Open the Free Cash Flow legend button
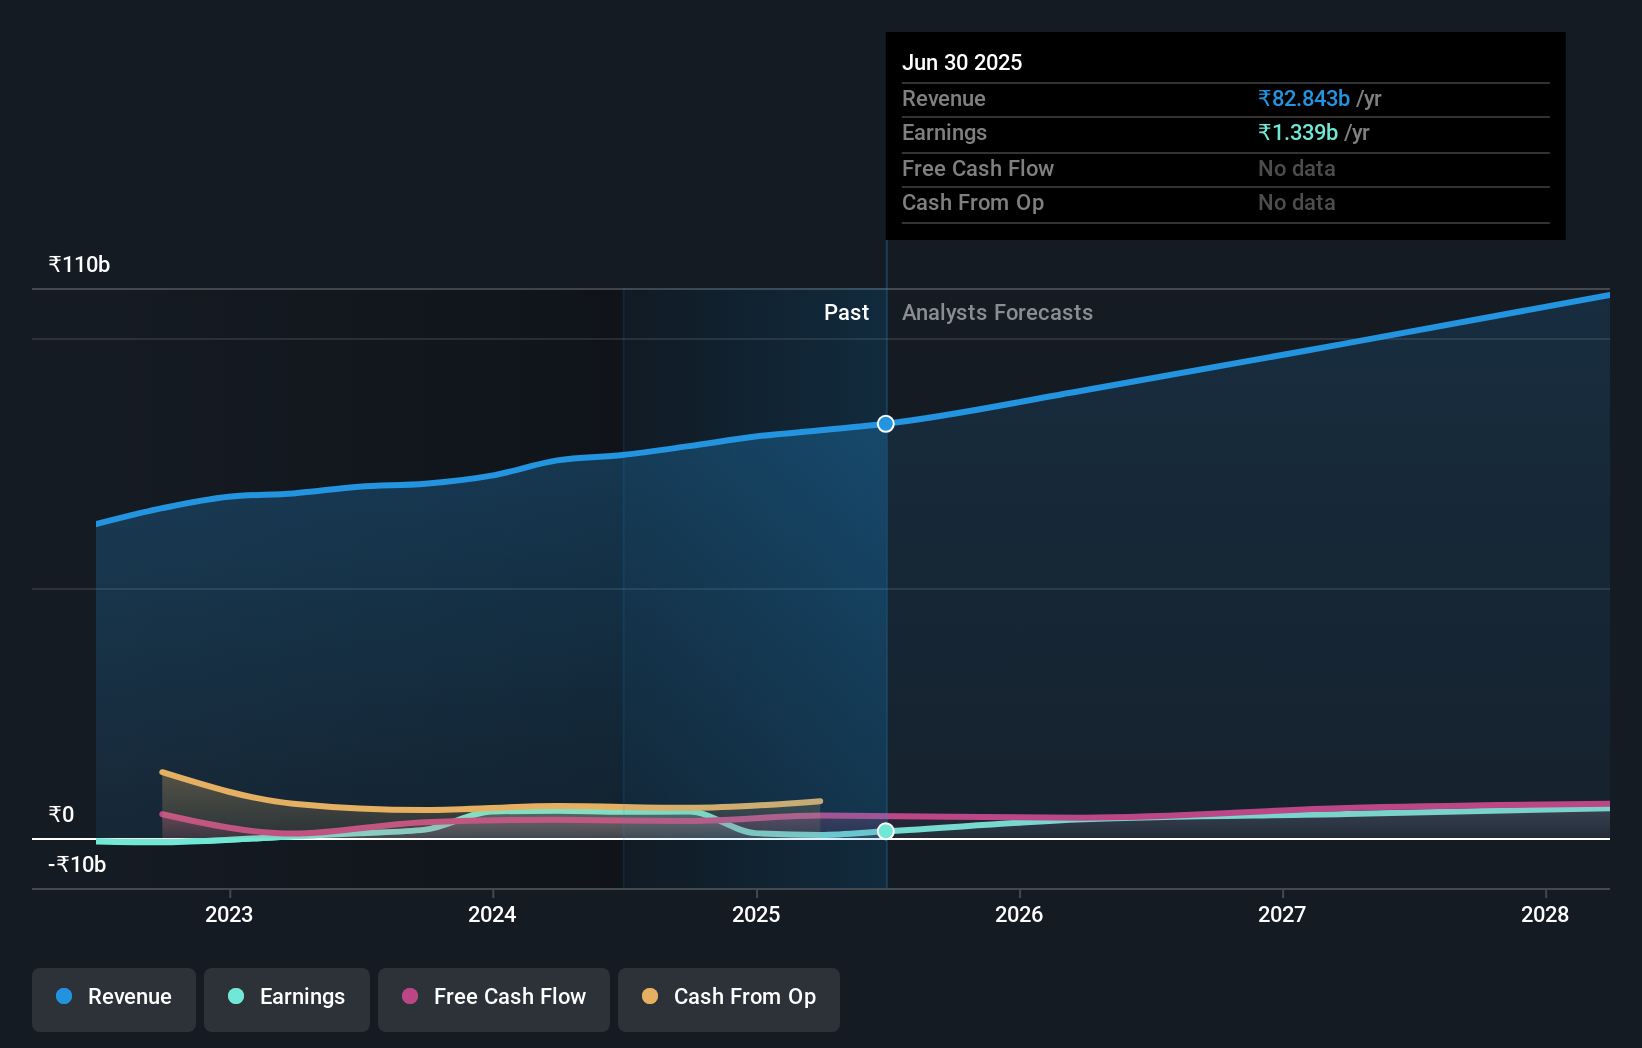Screen dimensions: 1642x1048 [493, 998]
